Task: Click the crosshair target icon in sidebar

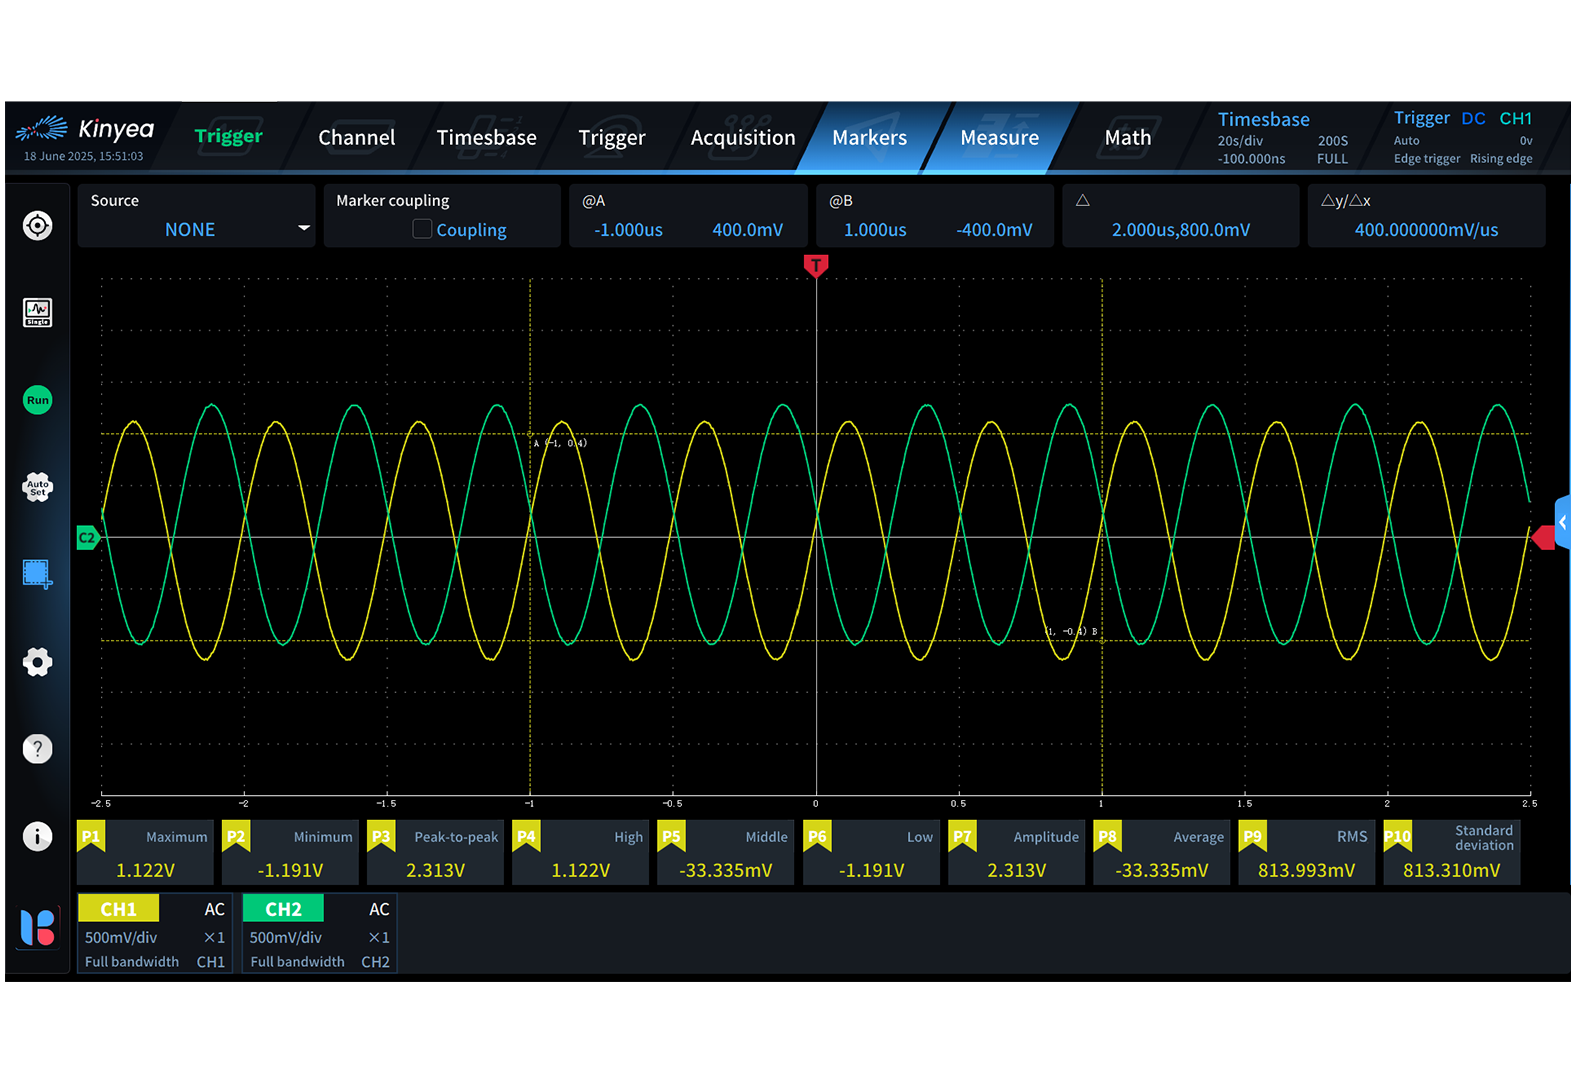Action: (37, 226)
